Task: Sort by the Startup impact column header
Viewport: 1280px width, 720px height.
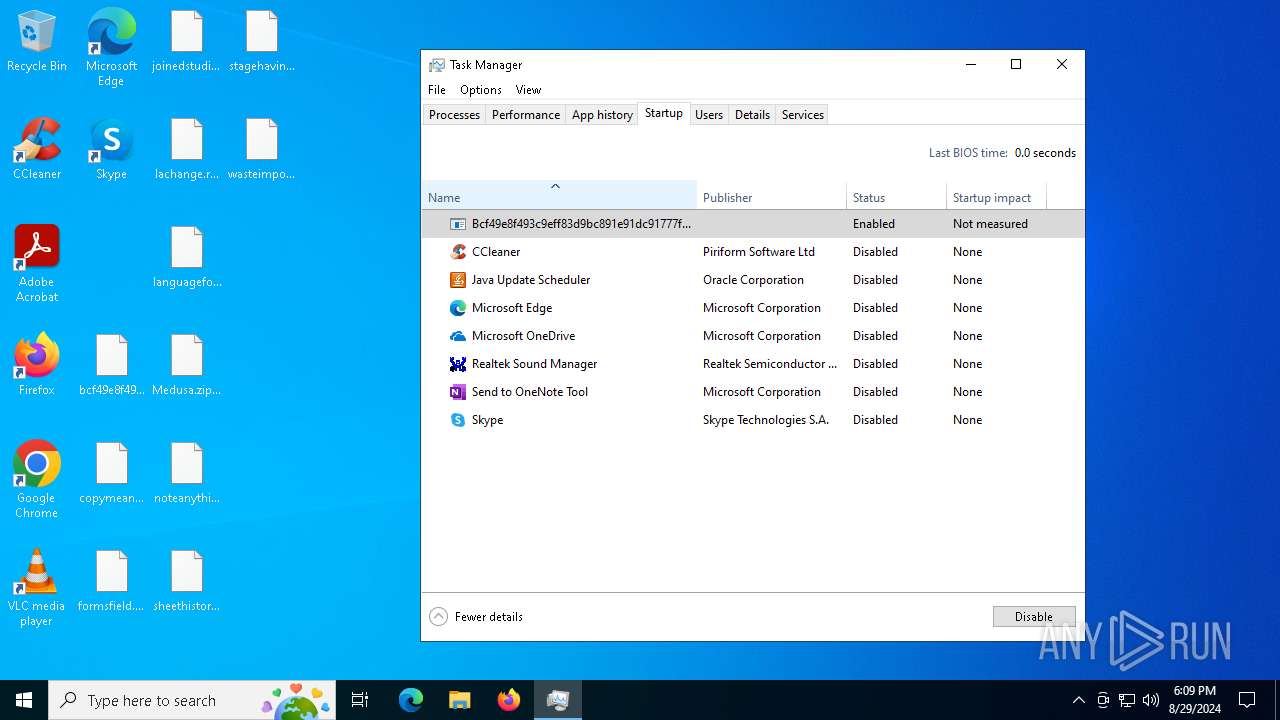Action: coord(996,195)
